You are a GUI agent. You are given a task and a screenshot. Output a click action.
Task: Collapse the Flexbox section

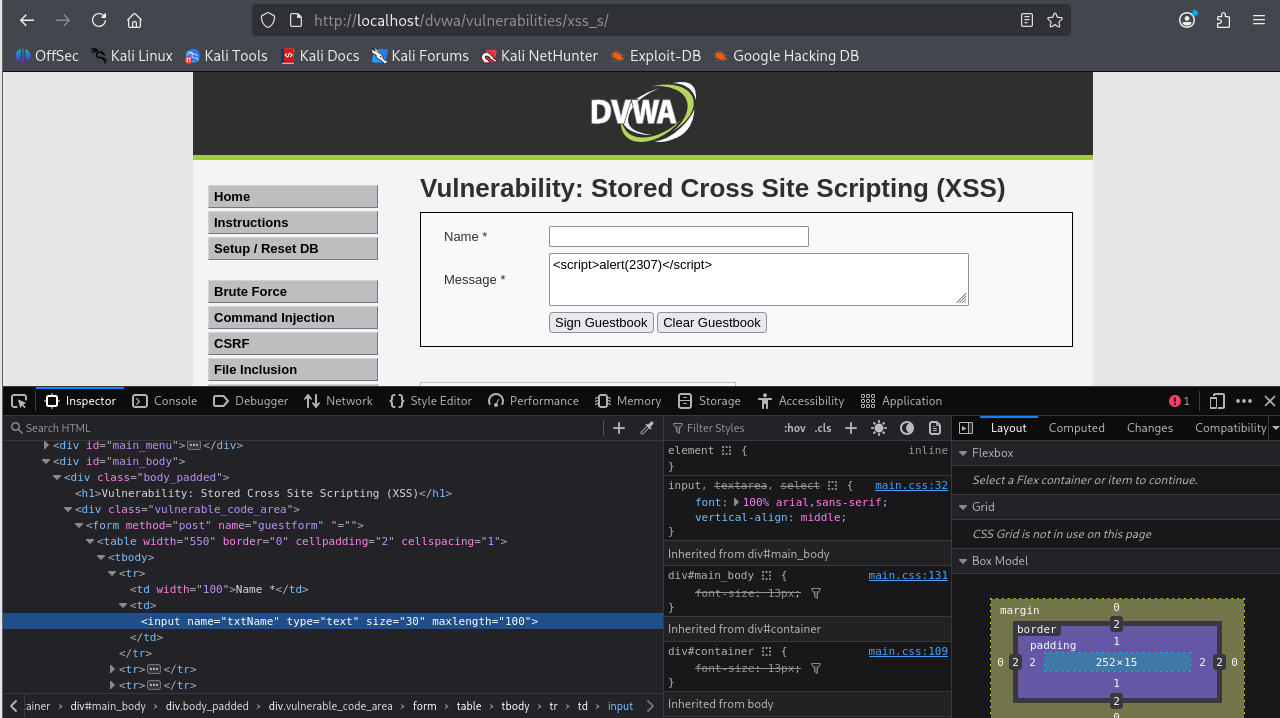[963, 453]
